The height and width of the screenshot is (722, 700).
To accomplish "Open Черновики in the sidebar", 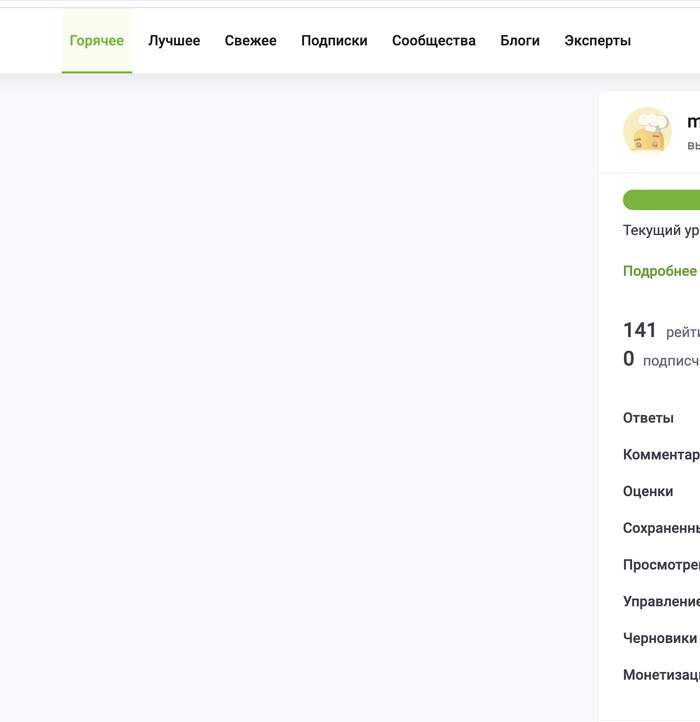I will [660, 638].
